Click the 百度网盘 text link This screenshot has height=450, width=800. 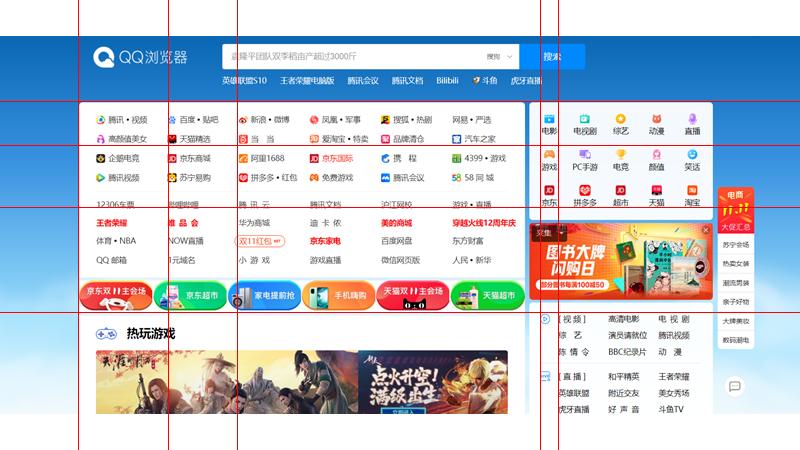click(x=396, y=241)
